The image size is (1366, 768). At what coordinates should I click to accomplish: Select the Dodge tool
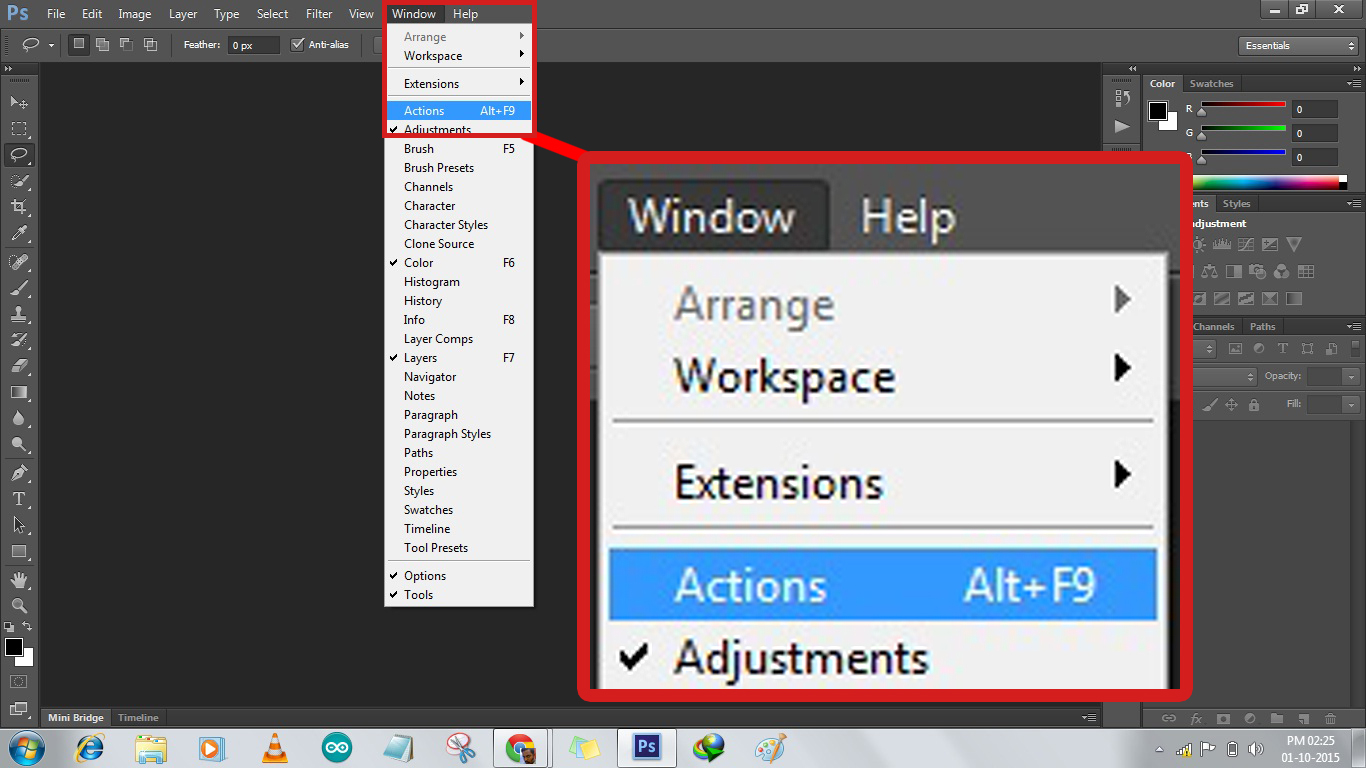tap(19, 445)
